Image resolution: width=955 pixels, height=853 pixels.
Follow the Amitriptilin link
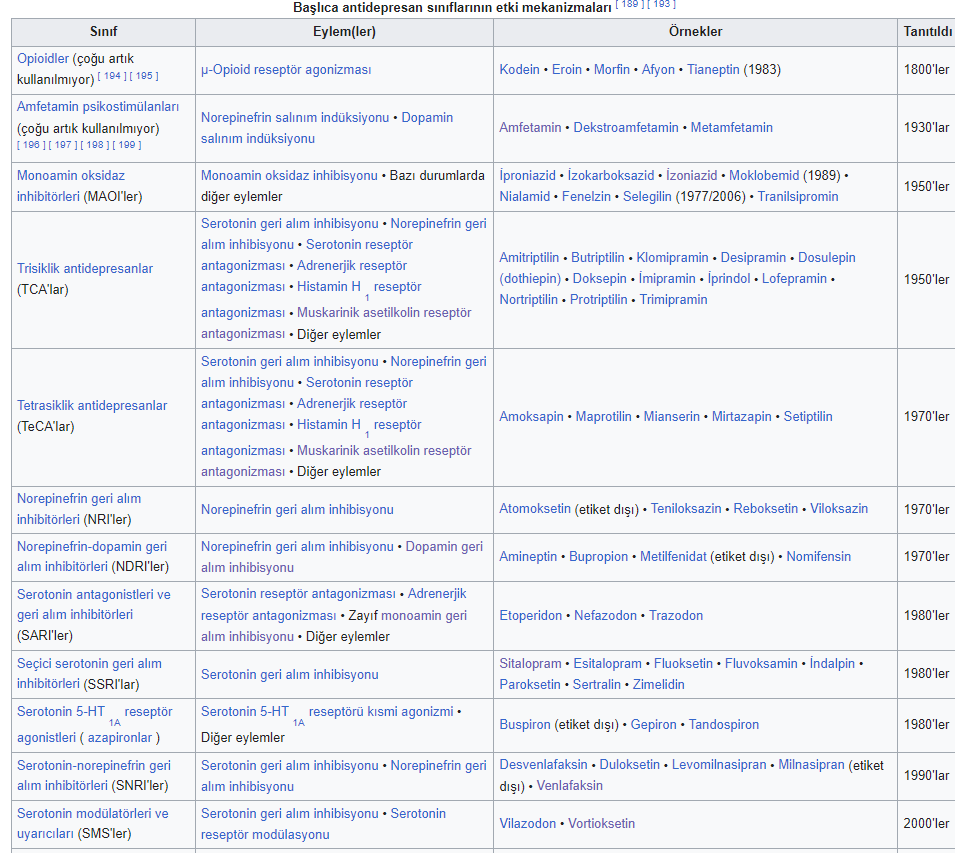[529, 258]
